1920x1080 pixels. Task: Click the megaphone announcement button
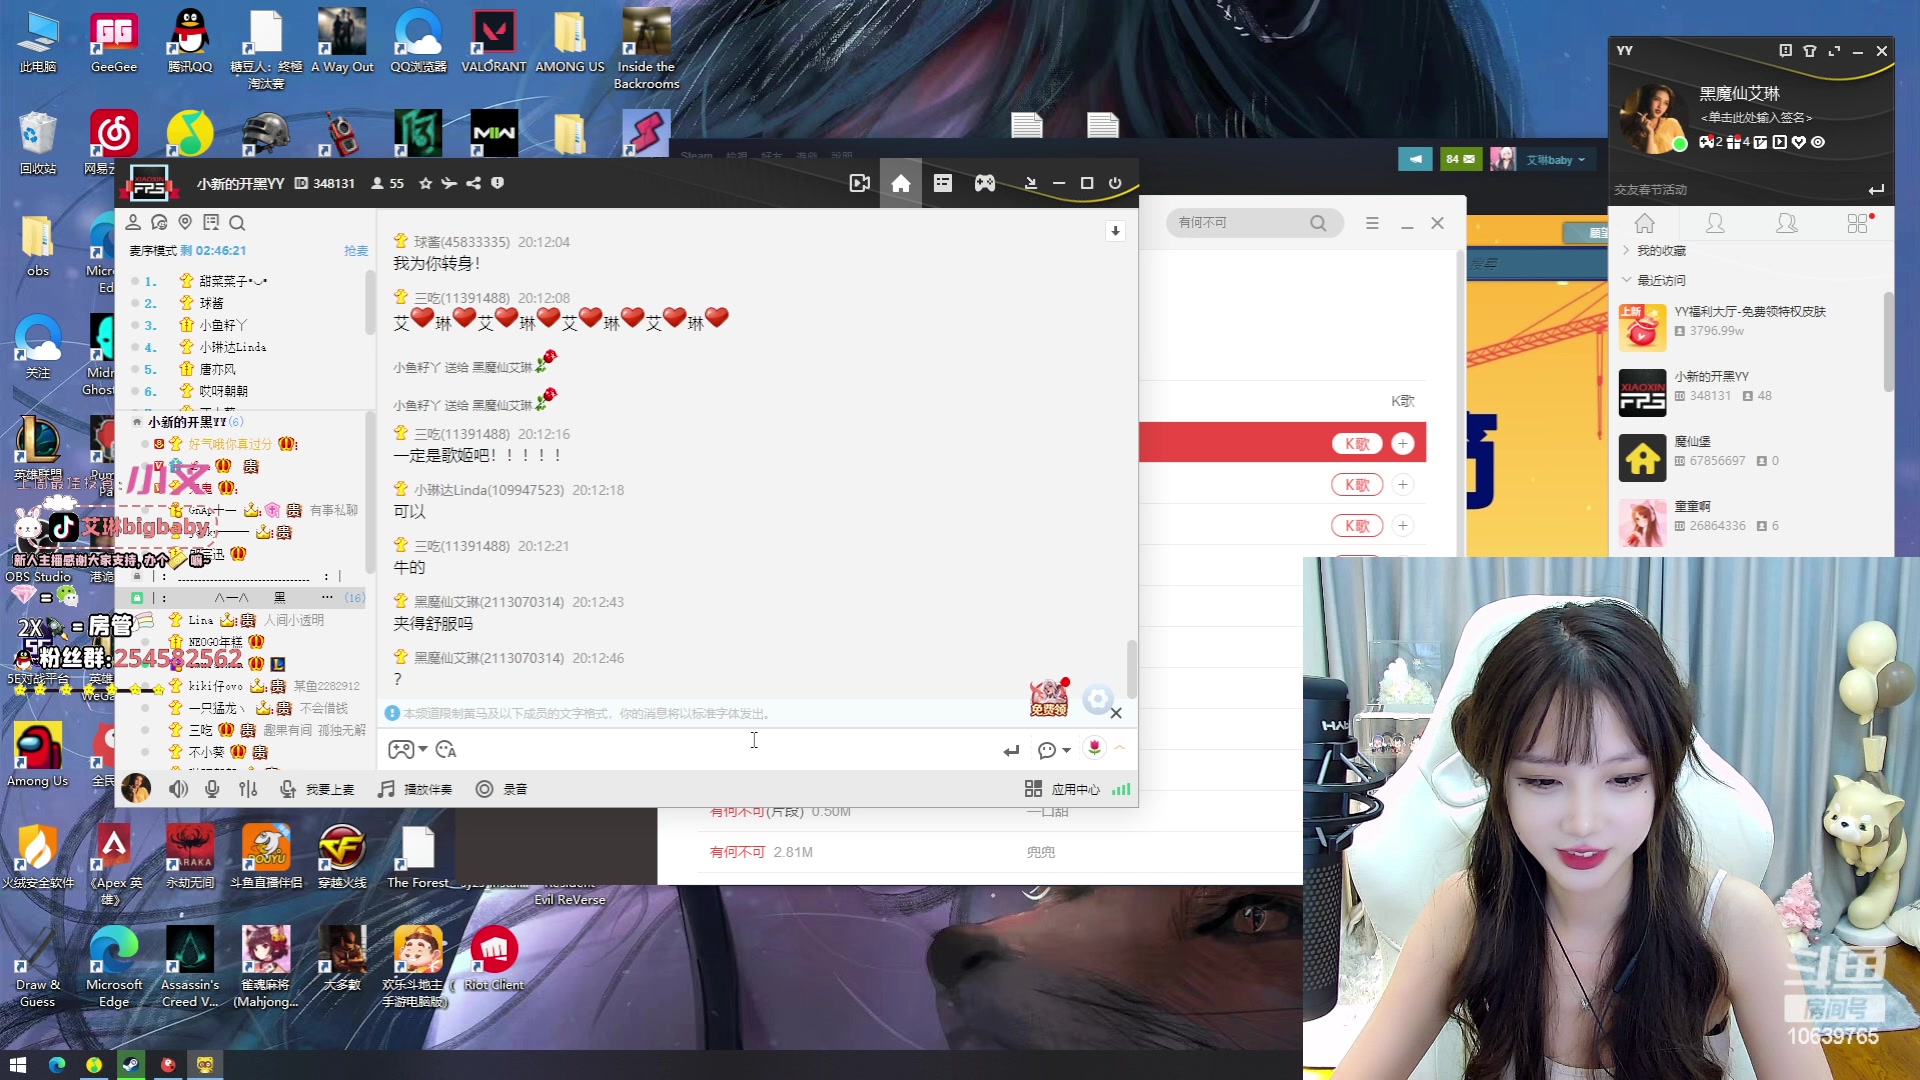pos(1415,159)
